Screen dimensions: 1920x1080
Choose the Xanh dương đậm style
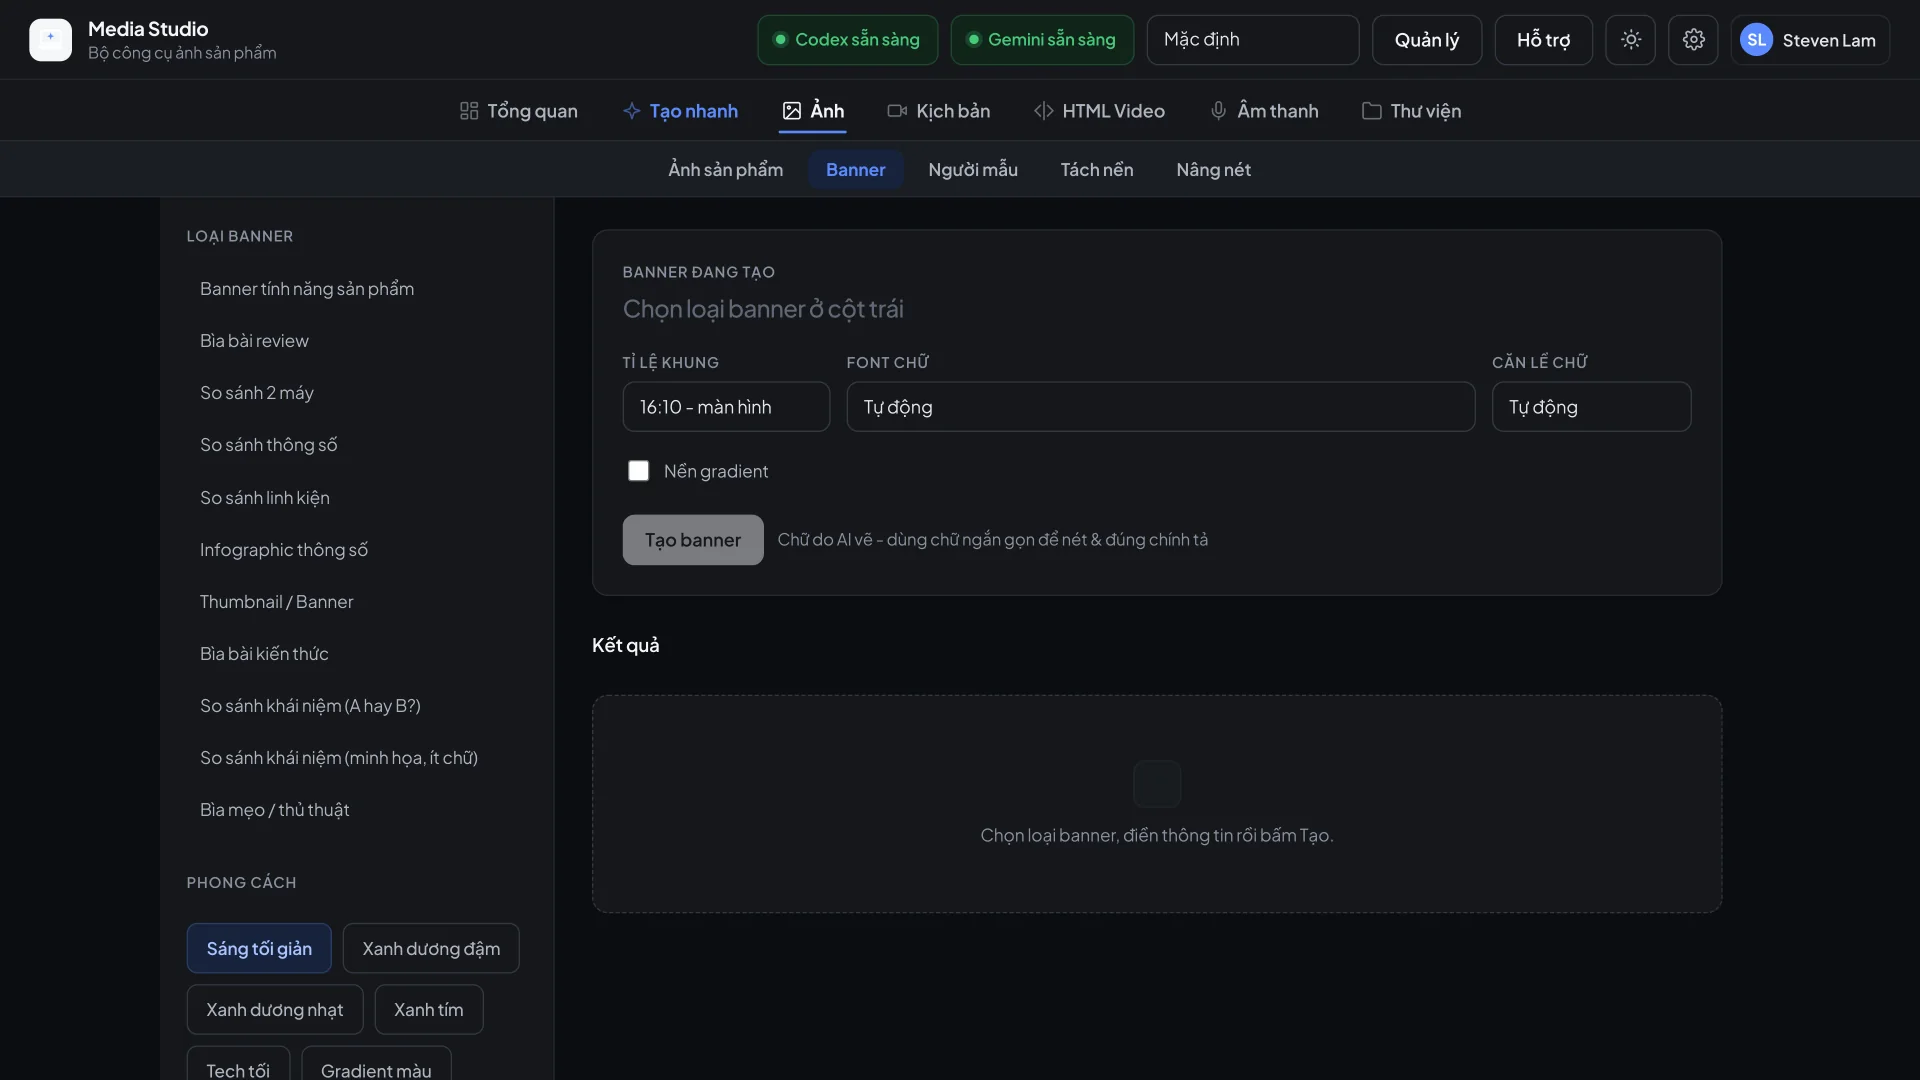pos(431,949)
